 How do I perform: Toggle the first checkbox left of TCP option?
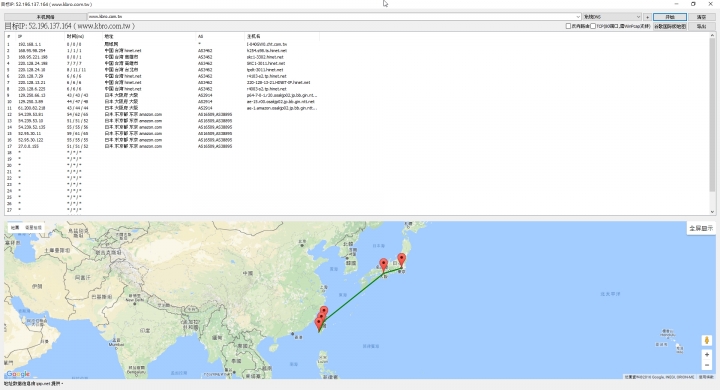(568, 26)
